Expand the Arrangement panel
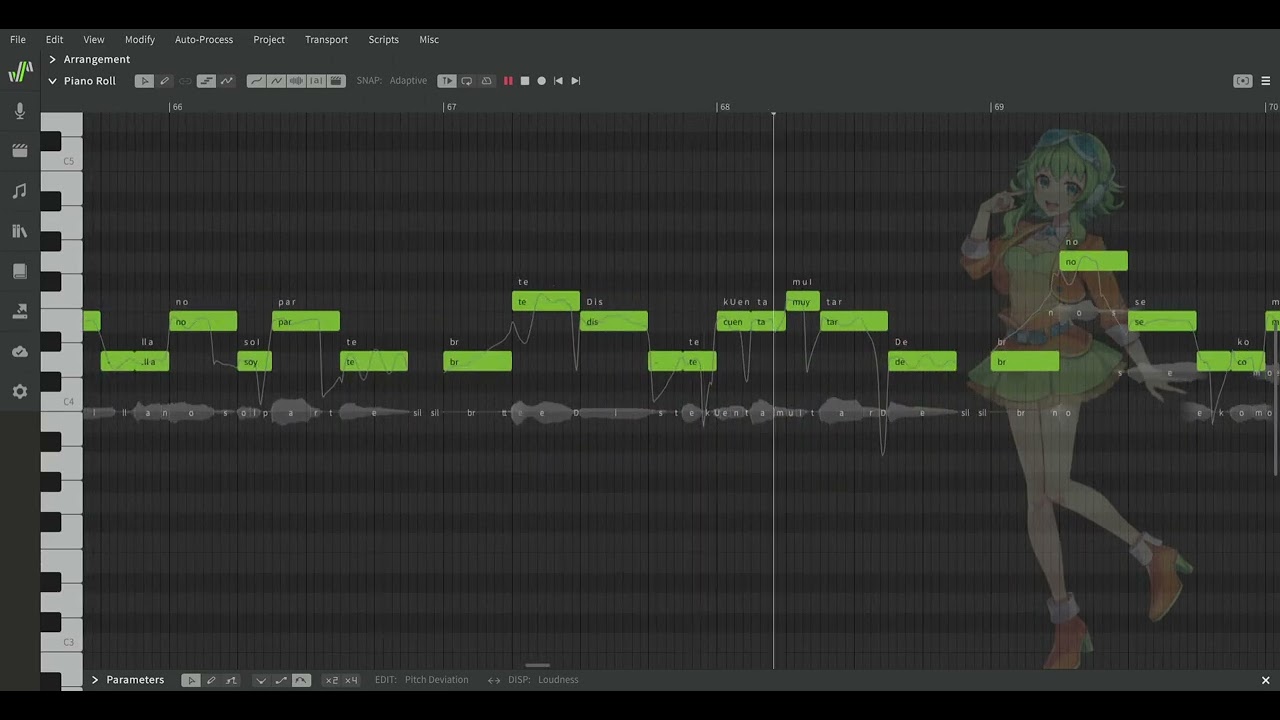The width and height of the screenshot is (1280, 720). (x=53, y=59)
